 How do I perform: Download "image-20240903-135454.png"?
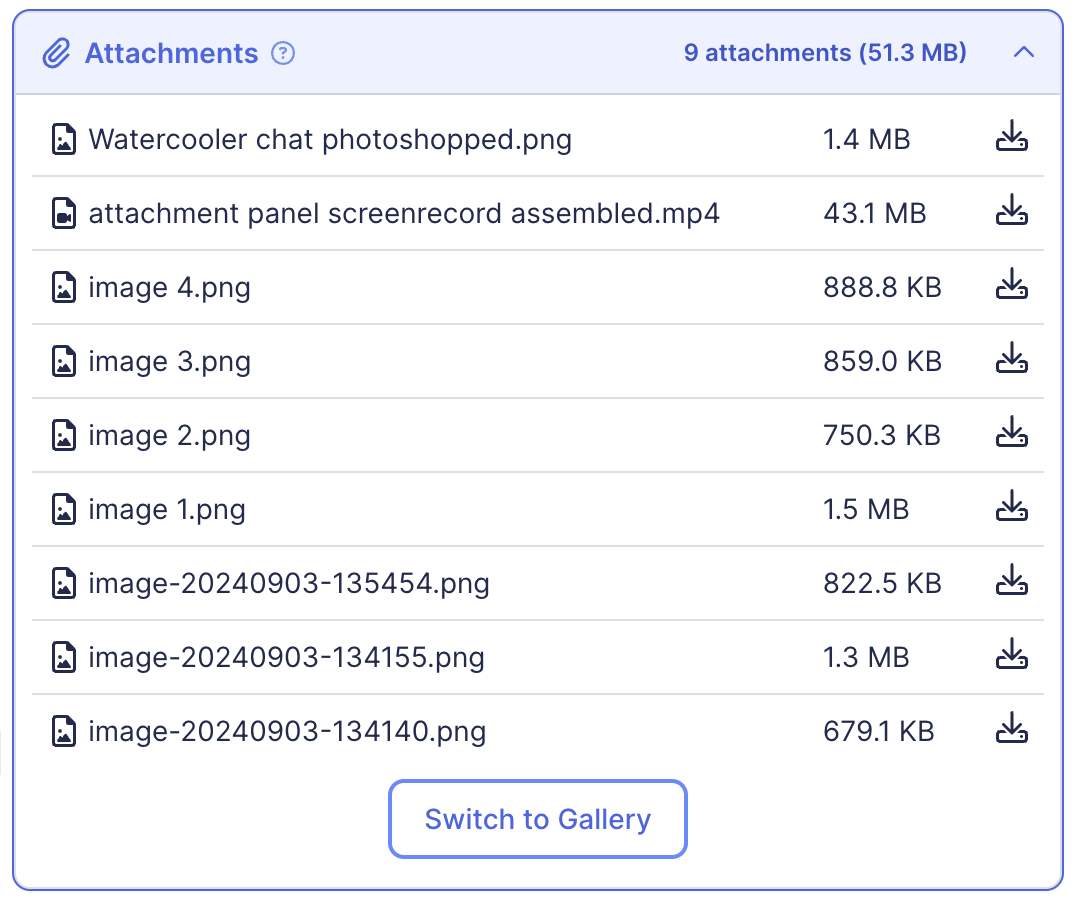(x=1011, y=581)
